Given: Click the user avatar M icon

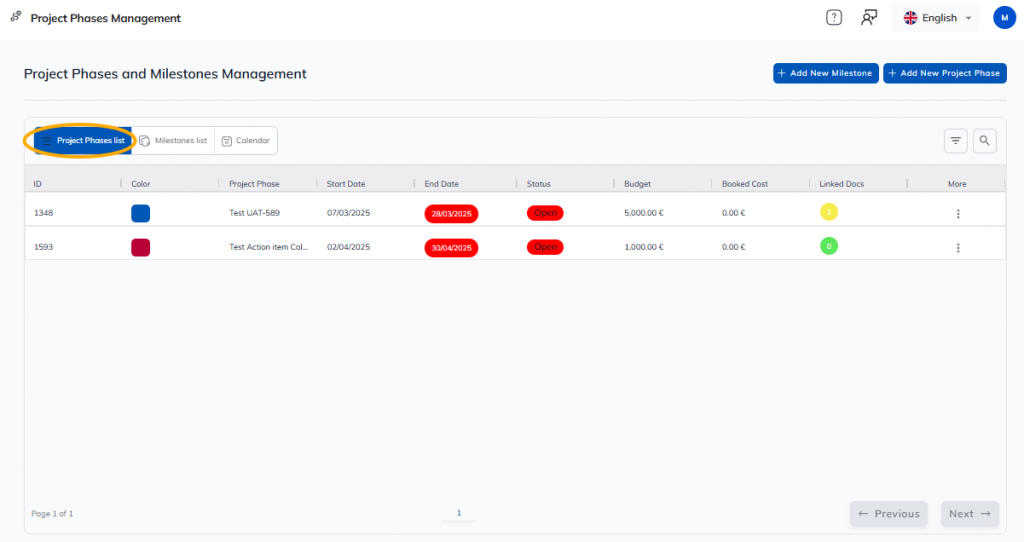Looking at the screenshot, I should pos(1004,18).
